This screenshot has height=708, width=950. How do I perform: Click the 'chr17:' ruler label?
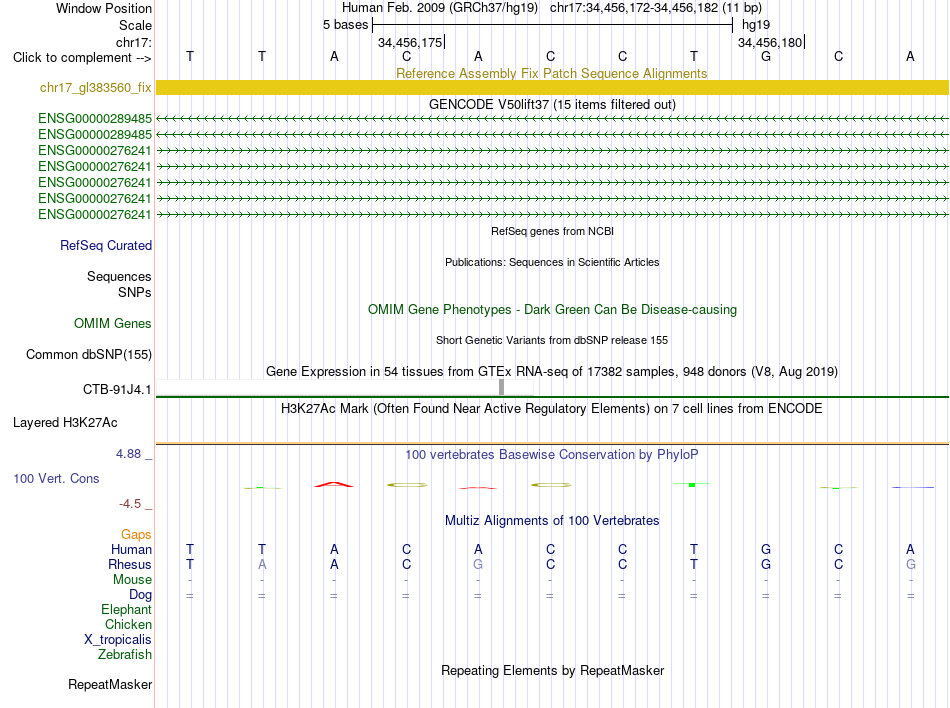click(x=133, y=42)
